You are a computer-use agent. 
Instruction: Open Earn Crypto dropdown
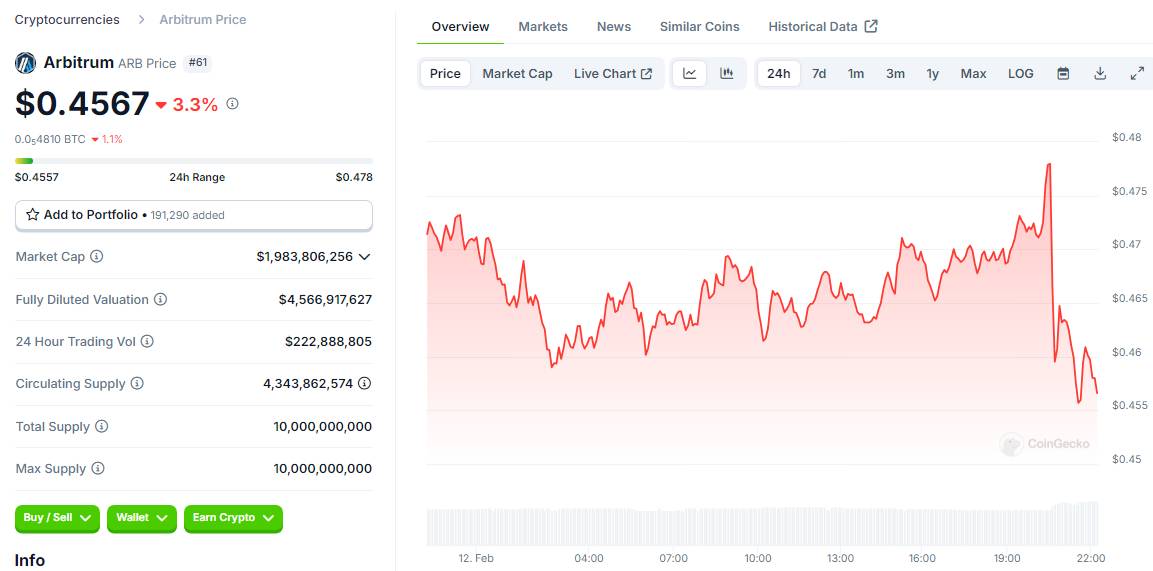(233, 518)
